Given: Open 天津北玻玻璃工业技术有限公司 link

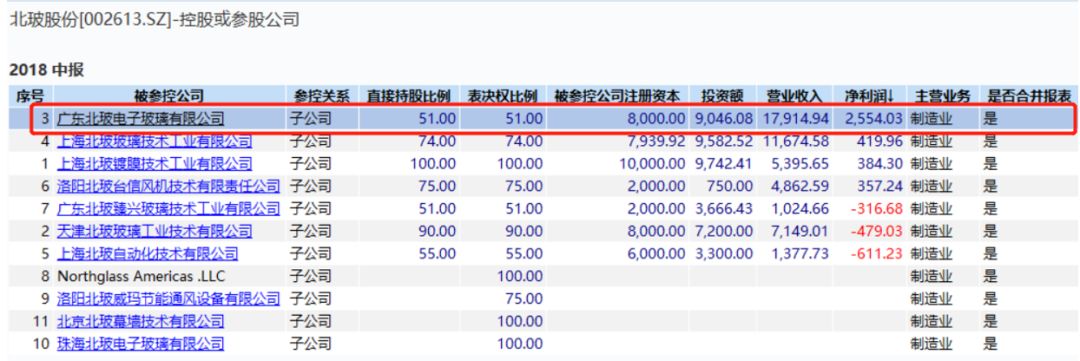Looking at the screenshot, I should [x=154, y=231].
